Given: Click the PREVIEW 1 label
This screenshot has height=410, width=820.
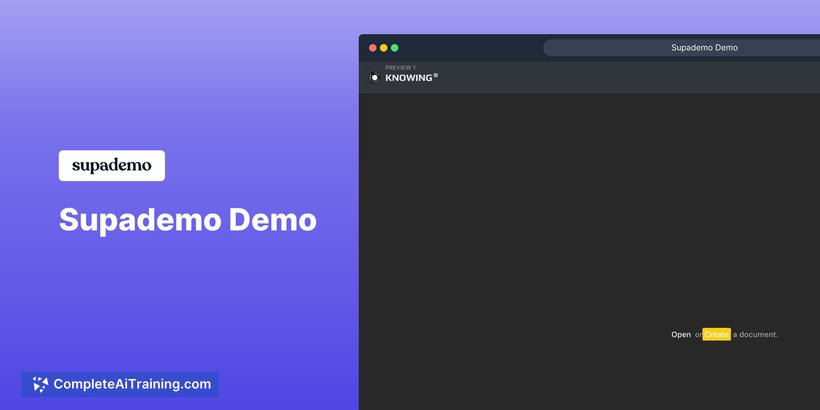Looking at the screenshot, I should [401, 67].
